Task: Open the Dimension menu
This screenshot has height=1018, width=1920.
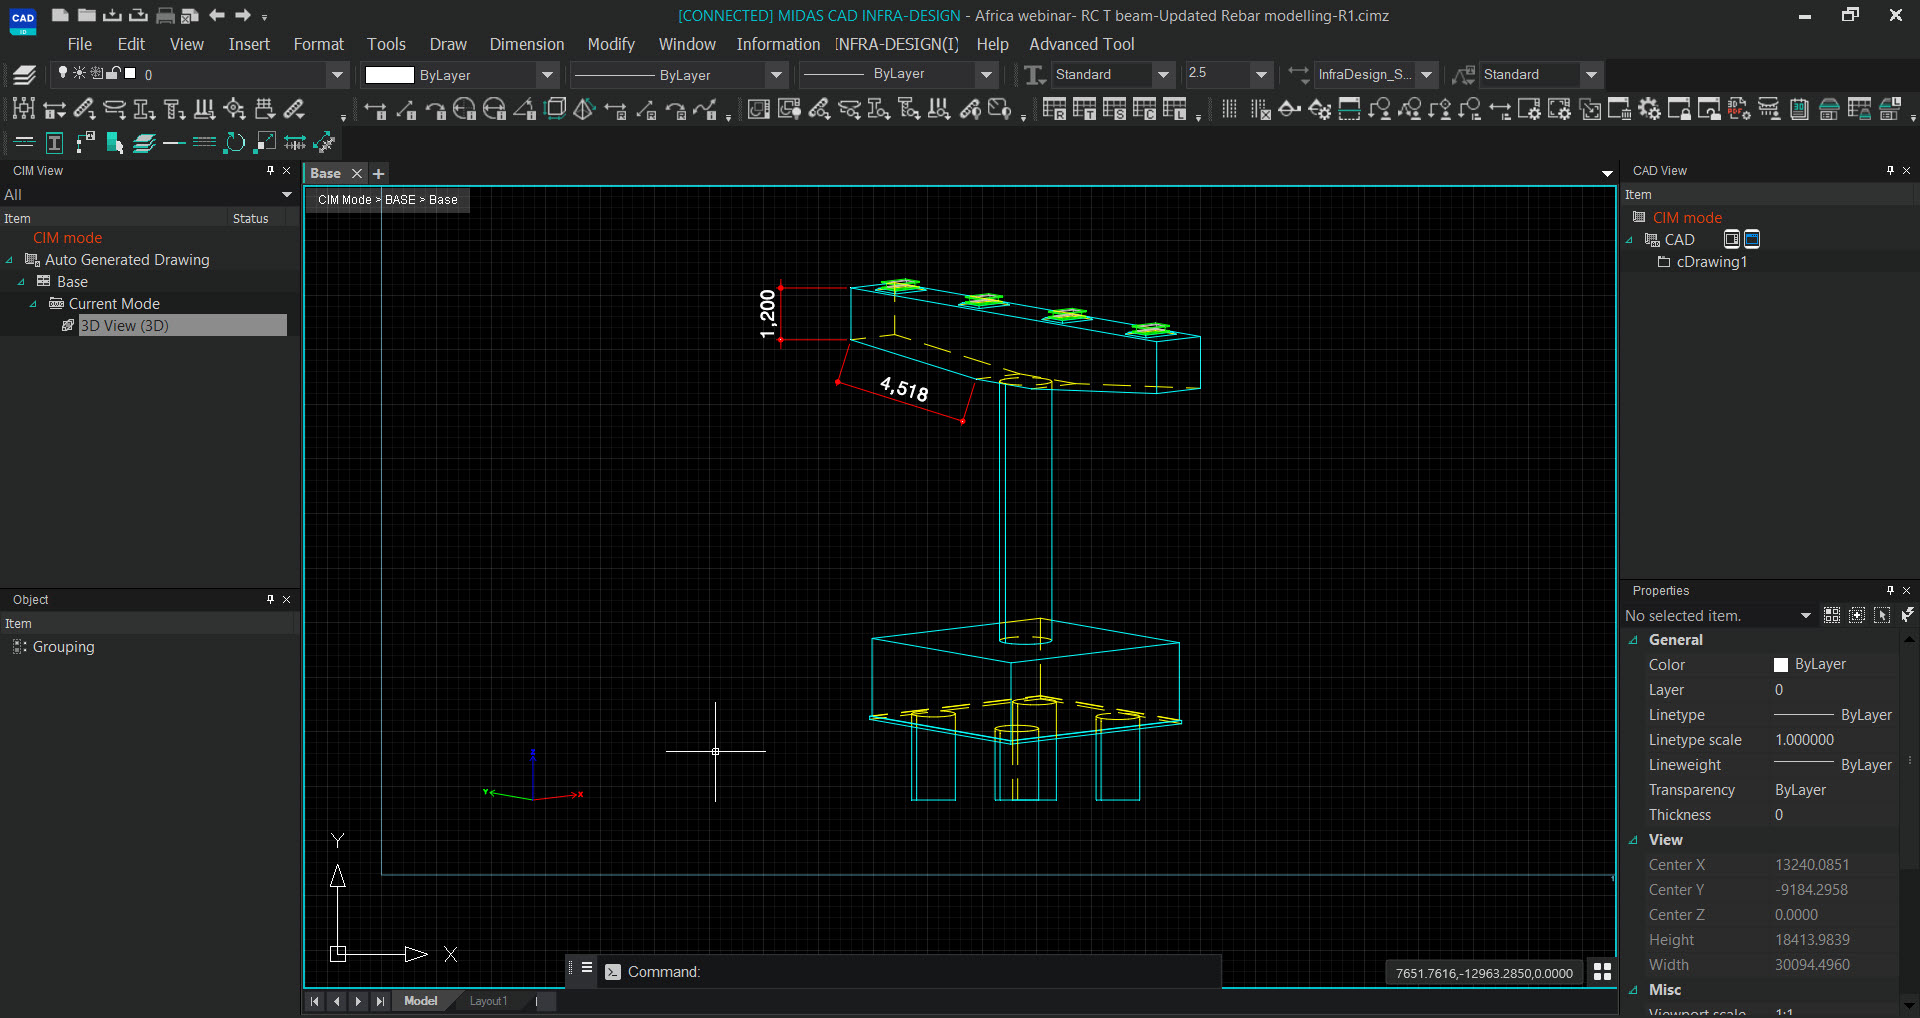Action: (527, 44)
